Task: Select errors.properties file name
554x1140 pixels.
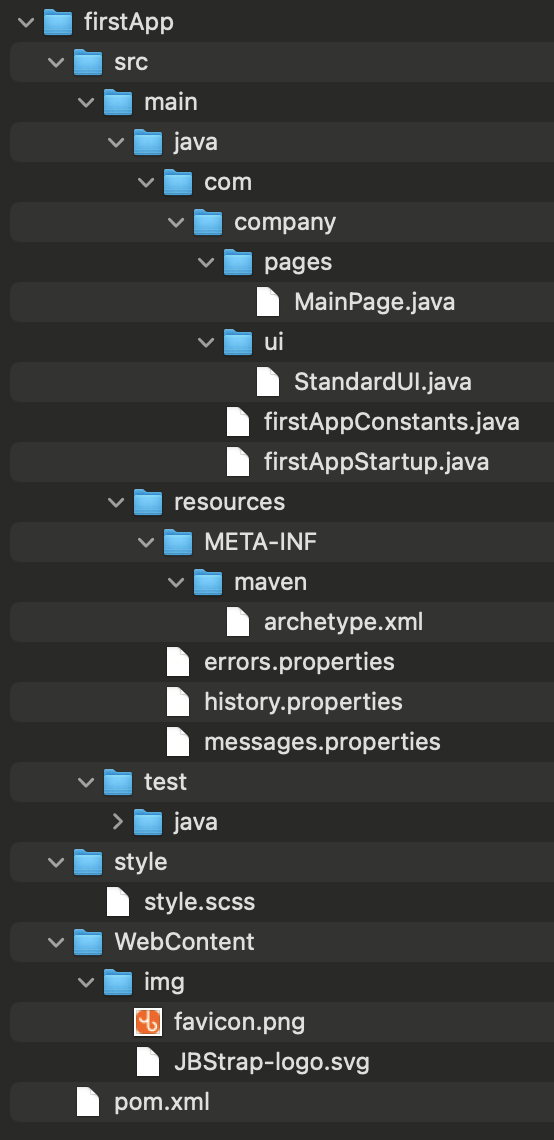Action: [300, 662]
